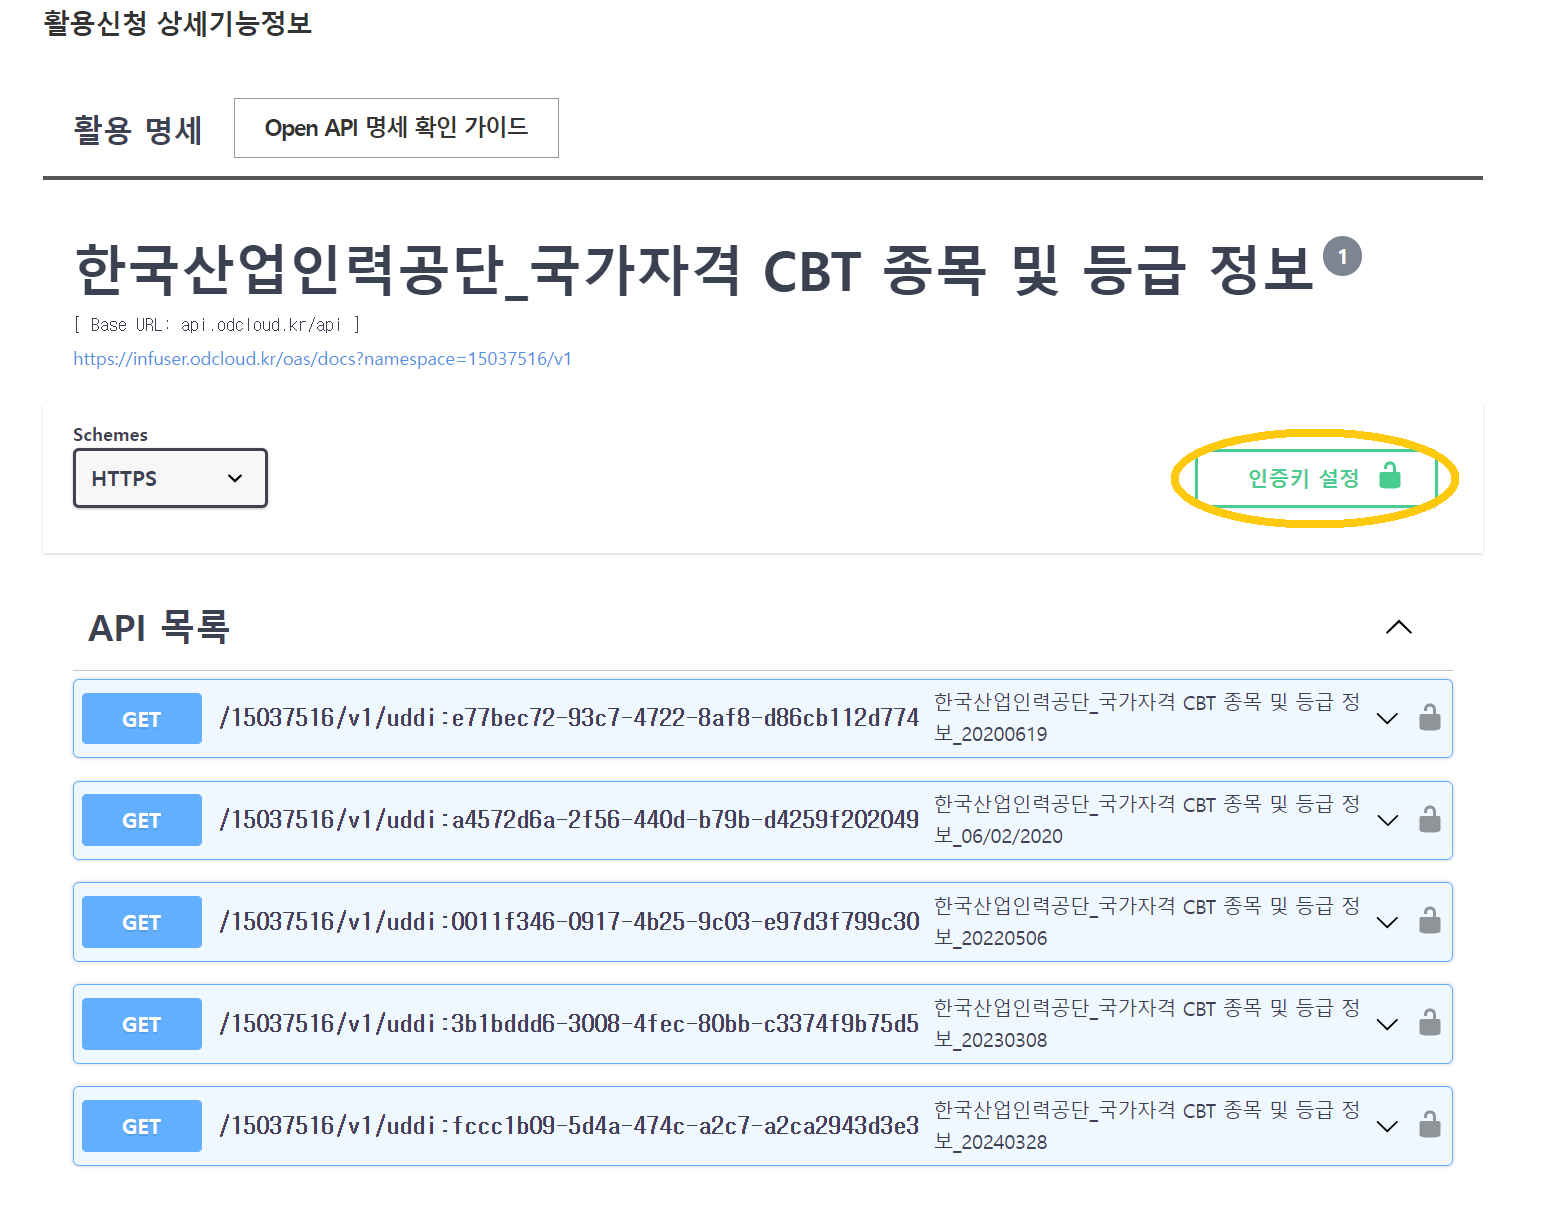1556x1219 pixels.
Task: Click the lock icon on the 06/02/2020 API row
Action: pos(1429,820)
